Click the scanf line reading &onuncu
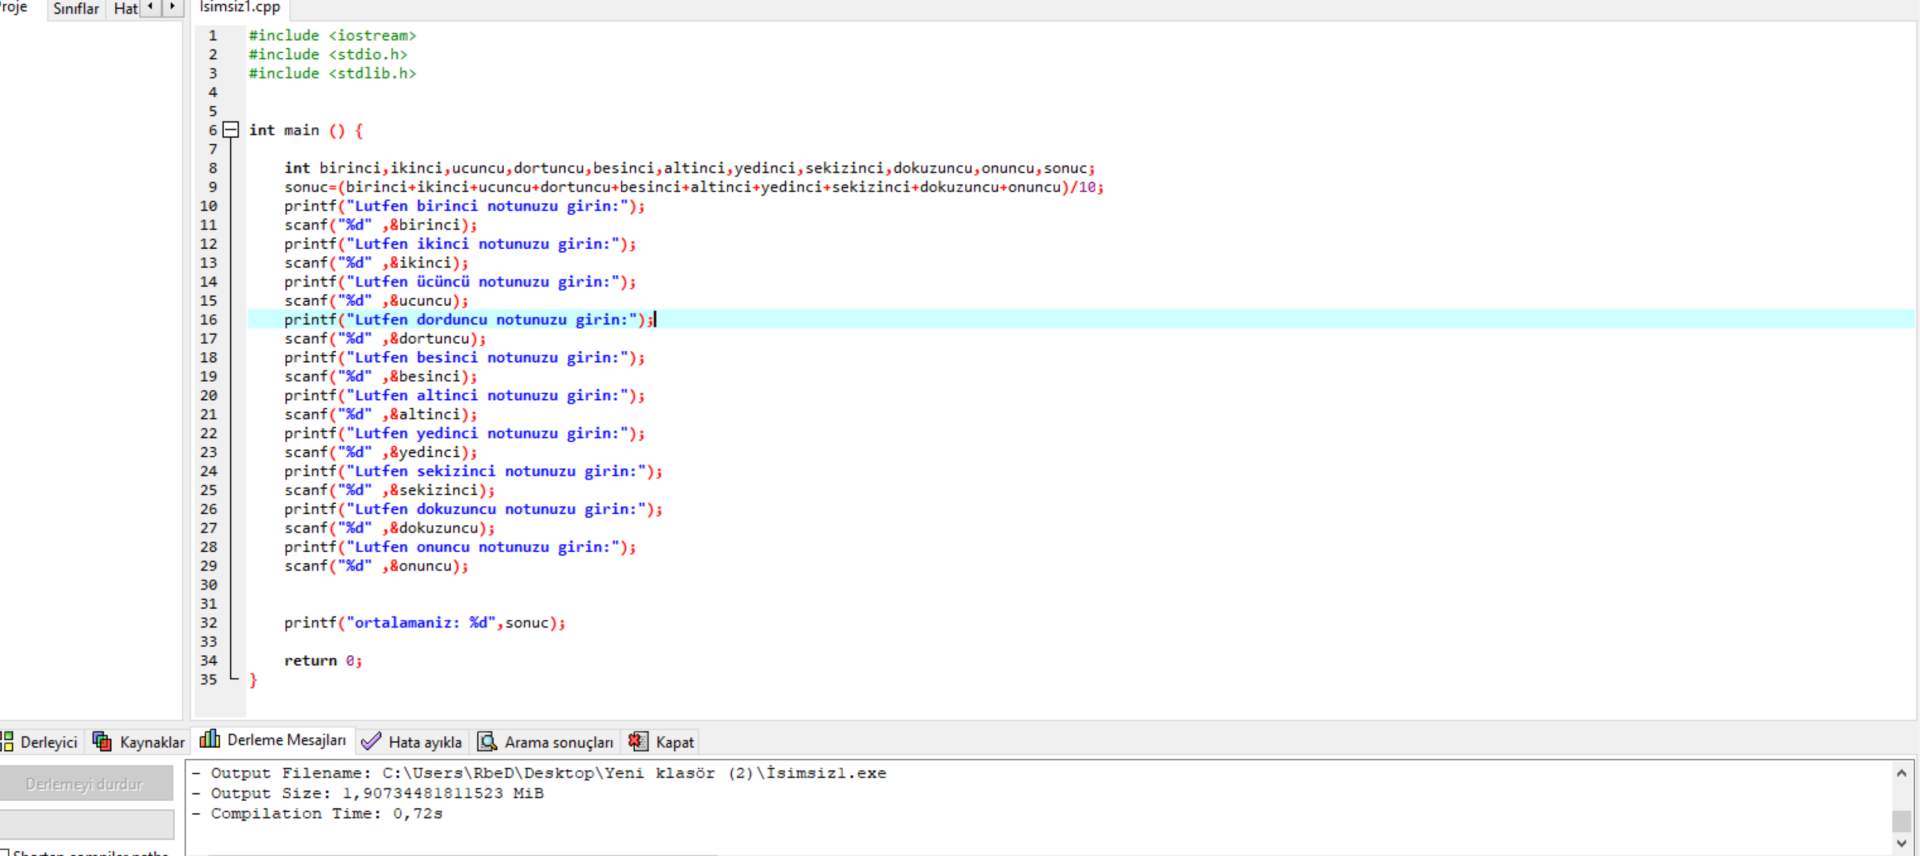Image resolution: width=1920 pixels, height=856 pixels. point(376,567)
